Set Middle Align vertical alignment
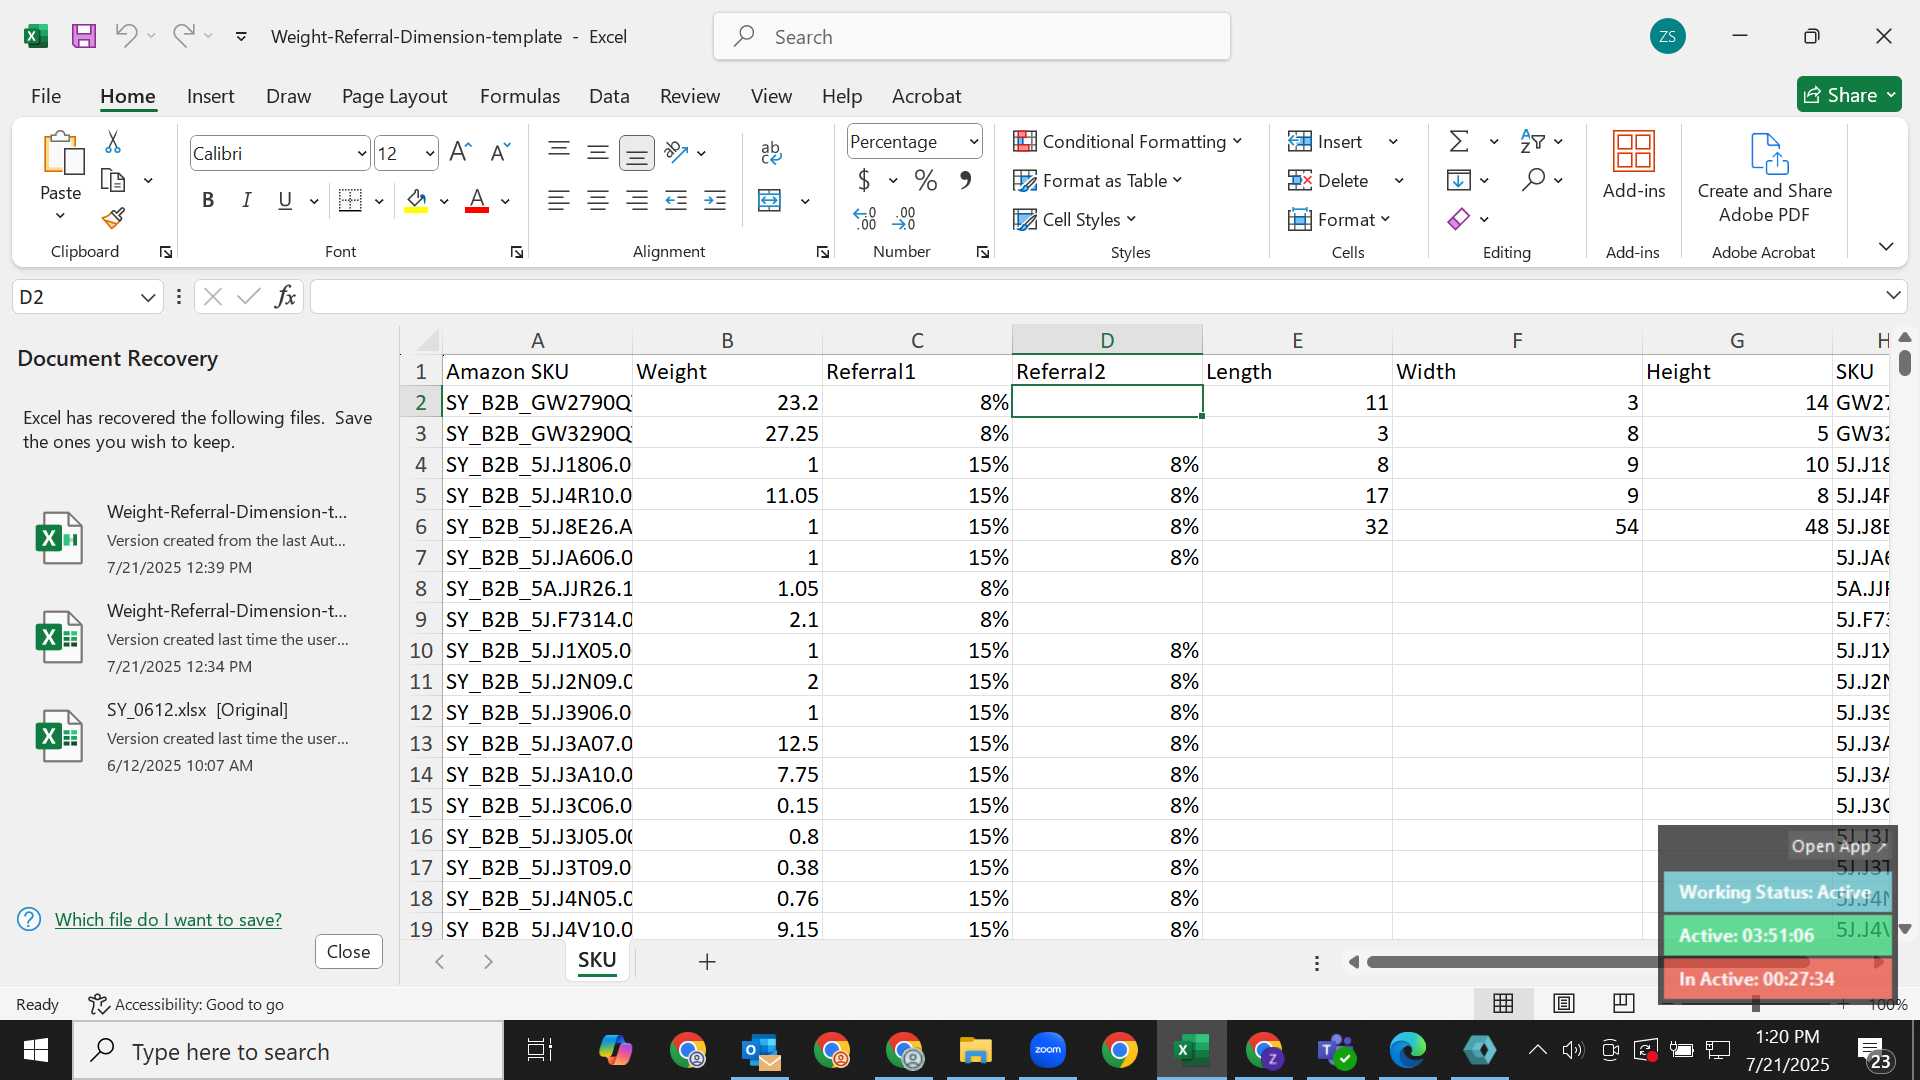This screenshot has width=1920, height=1080. [x=598, y=152]
